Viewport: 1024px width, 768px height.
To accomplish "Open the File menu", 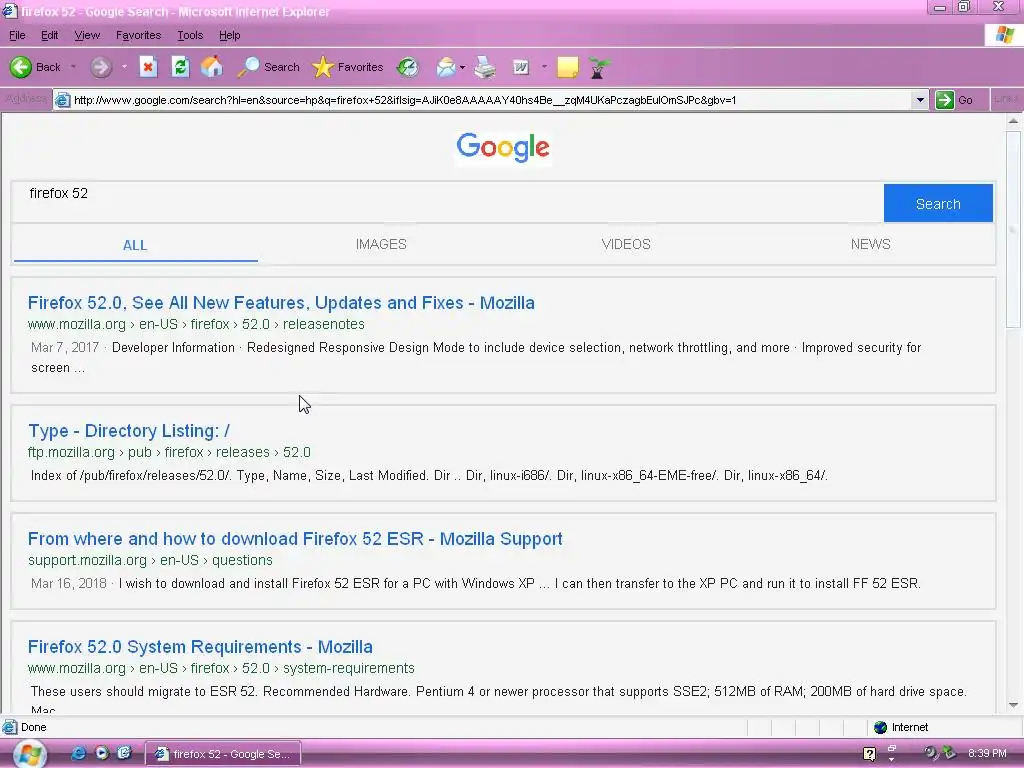I will pyautogui.click(x=18, y=35).
